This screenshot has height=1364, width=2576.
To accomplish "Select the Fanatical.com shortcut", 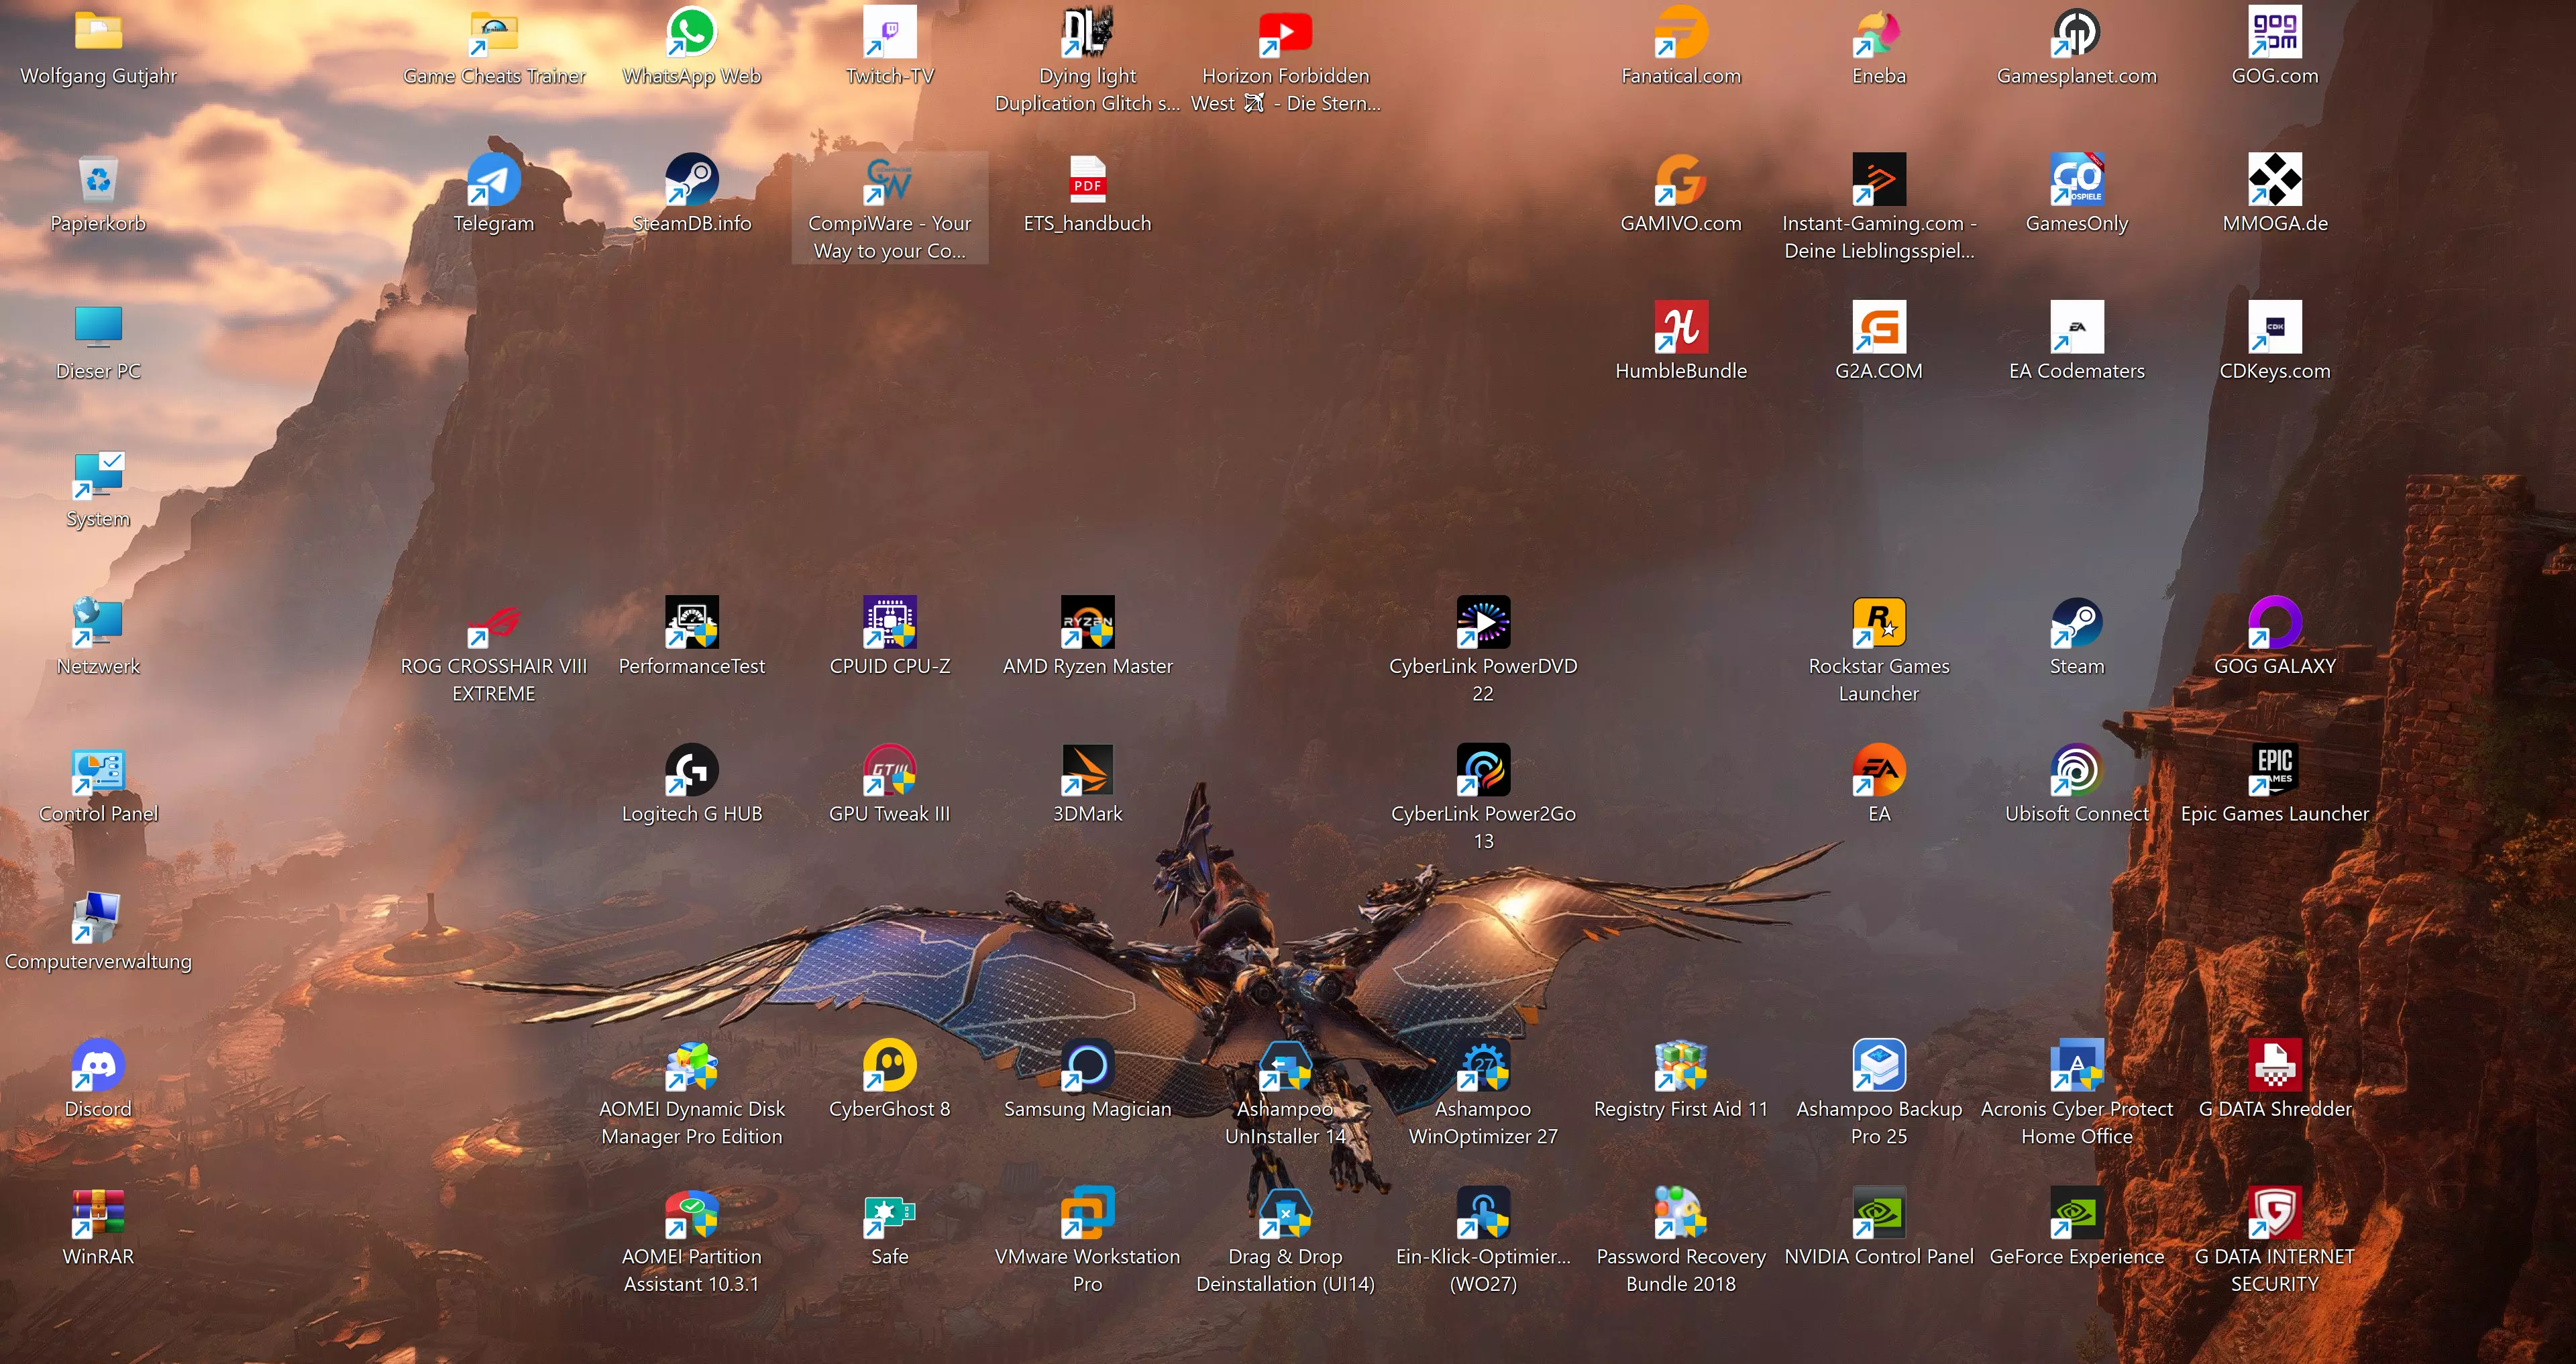I will click(x=1681, y=32).
